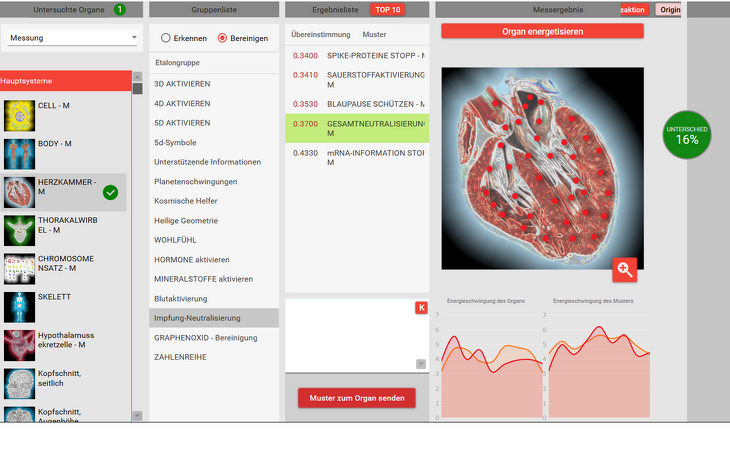Pick the CHROMOSOMENSATZ - M icon
The width and height of the screenshot is (730, 456).
20,269
